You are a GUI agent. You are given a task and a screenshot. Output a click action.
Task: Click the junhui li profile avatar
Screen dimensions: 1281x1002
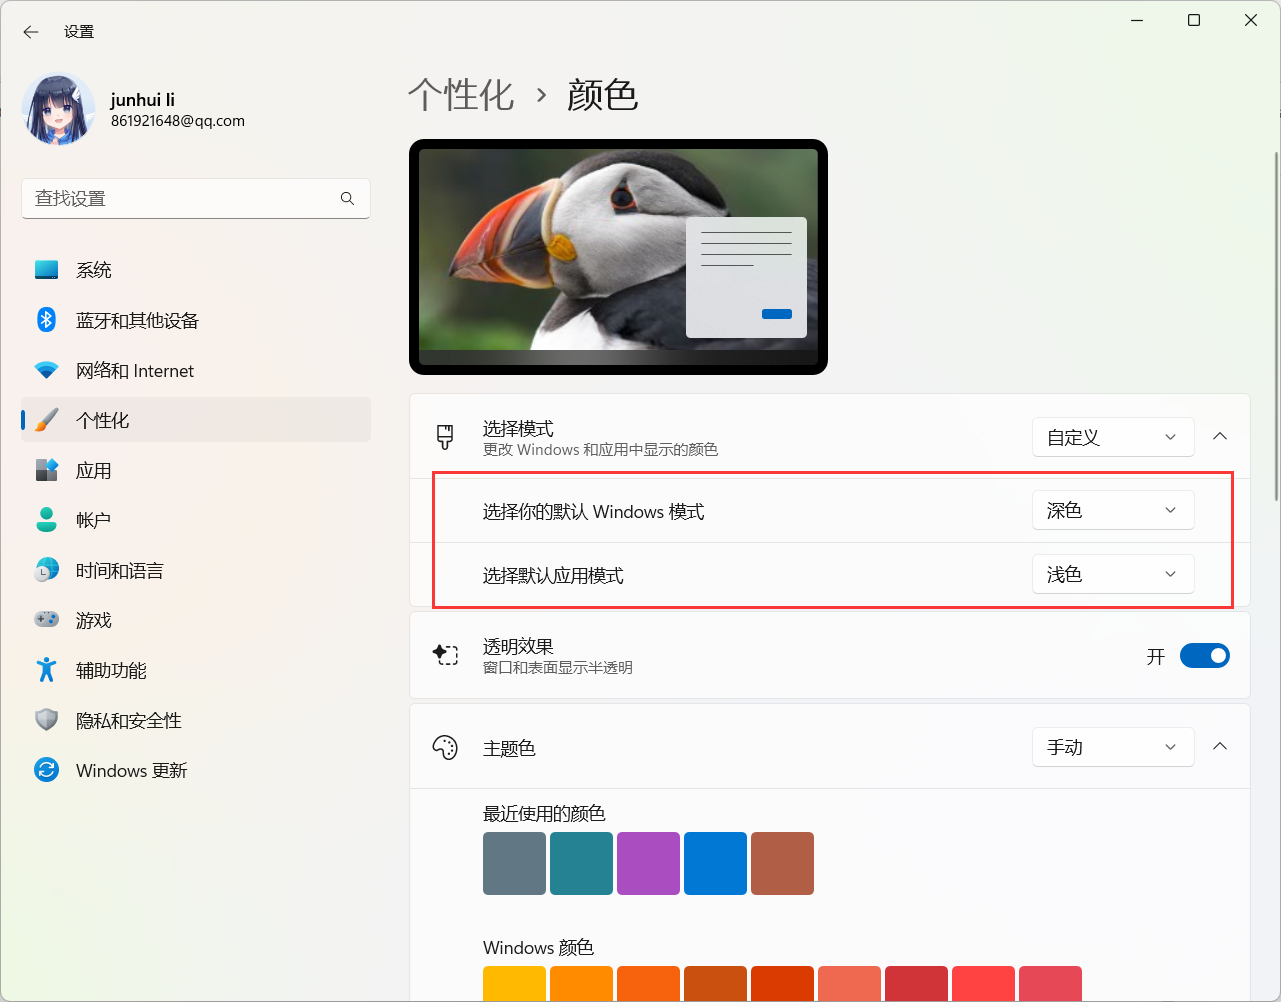coord(59,109)
